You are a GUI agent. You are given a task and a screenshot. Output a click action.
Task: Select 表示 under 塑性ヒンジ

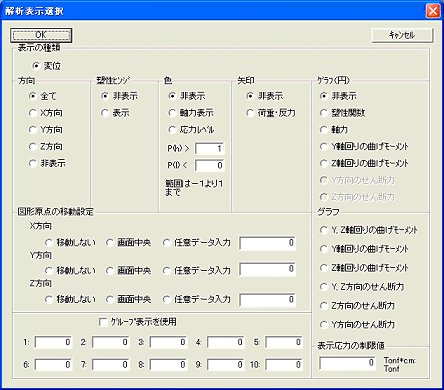[x=115, y=113]
